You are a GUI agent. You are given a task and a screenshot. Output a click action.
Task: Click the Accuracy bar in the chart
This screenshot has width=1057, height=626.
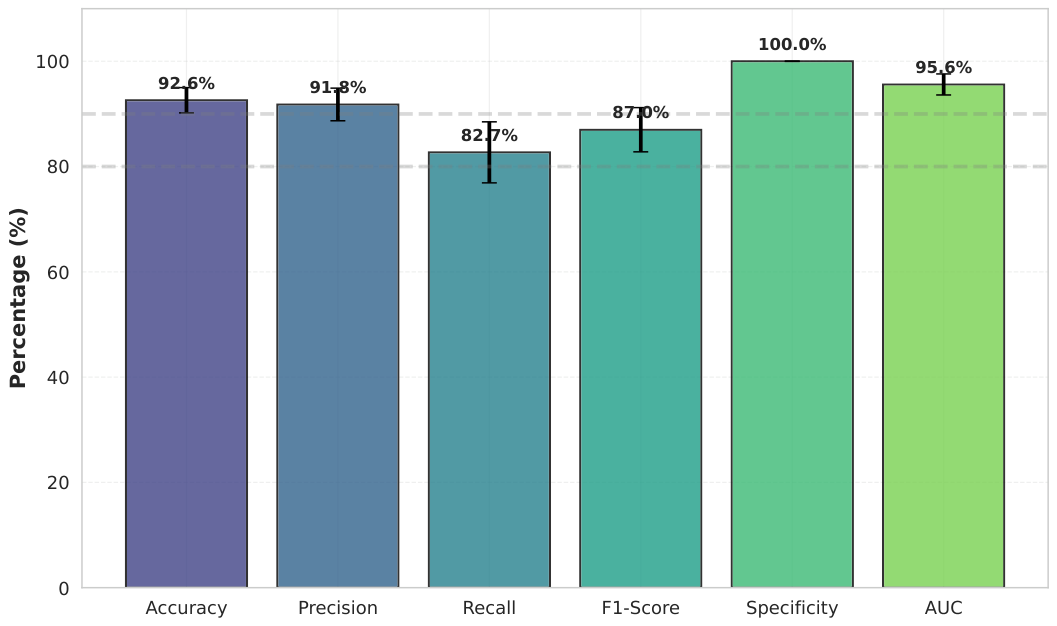pyautogui.click(x=186, y=344)
